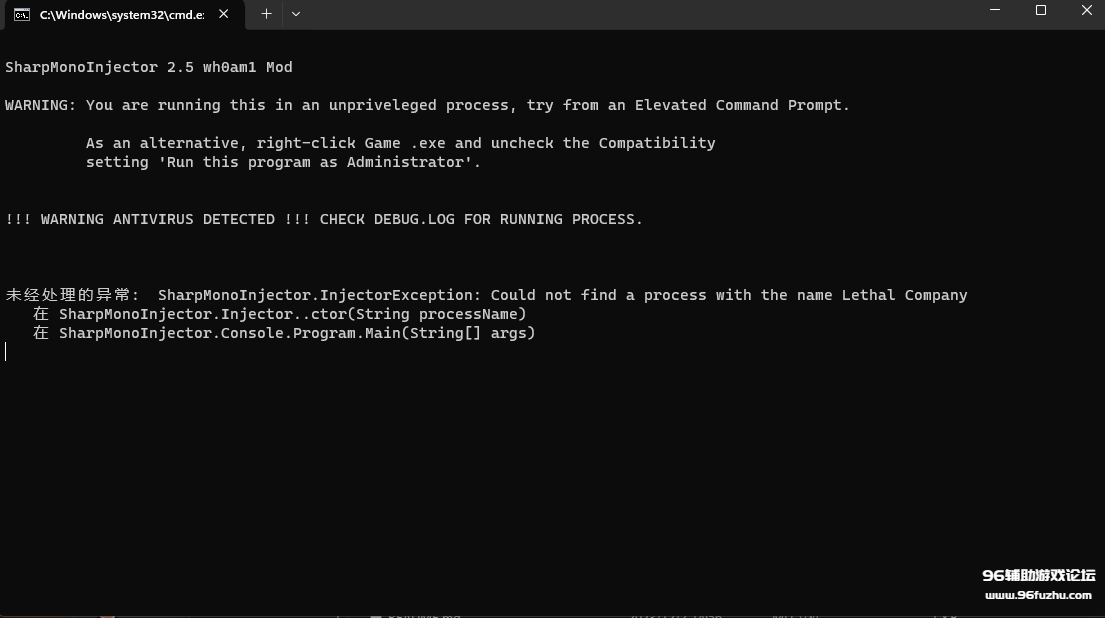Click the 96辅助游戏论坛 watermark logo

point(1038,575)
